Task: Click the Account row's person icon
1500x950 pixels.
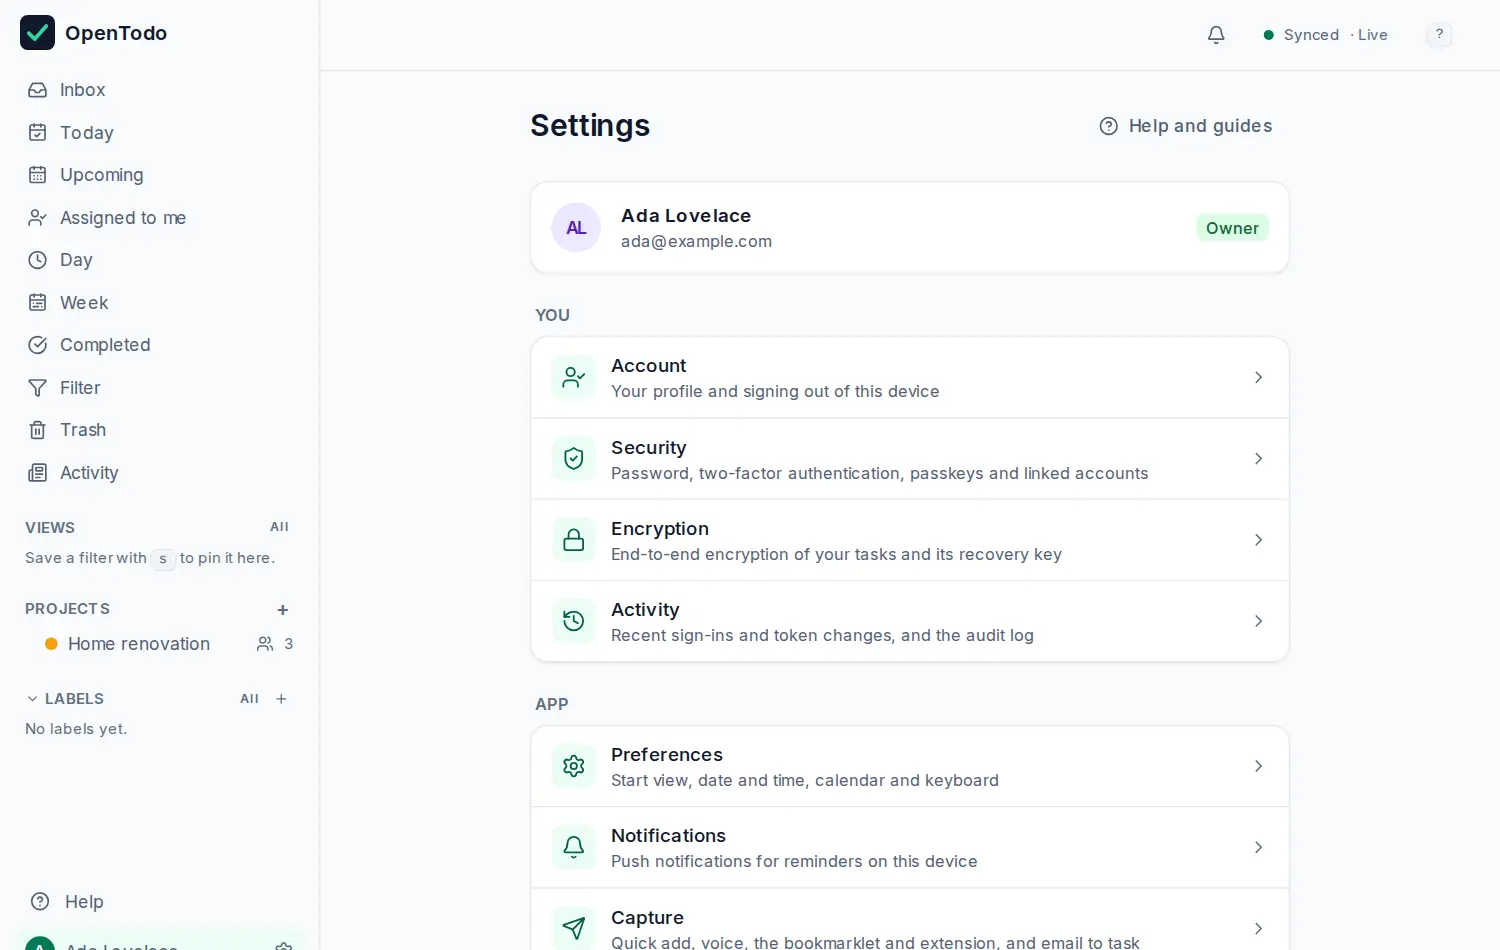Action: 574,377
